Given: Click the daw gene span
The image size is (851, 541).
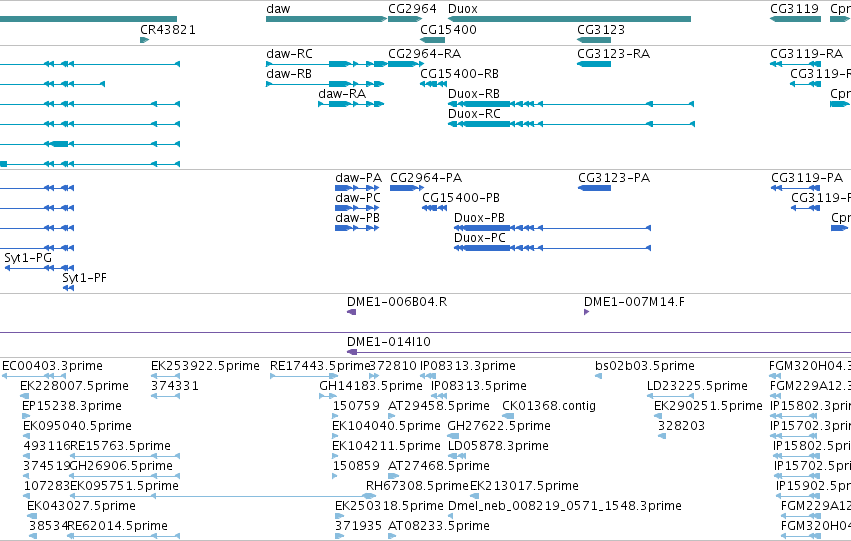Looking at the screenshot, I should click(x=326, y=19).
